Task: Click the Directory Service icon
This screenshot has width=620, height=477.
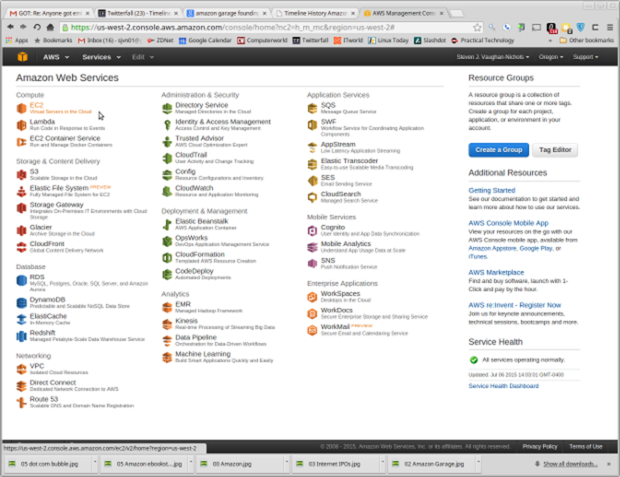Action: pyautogui.click(x=167, y=108)
